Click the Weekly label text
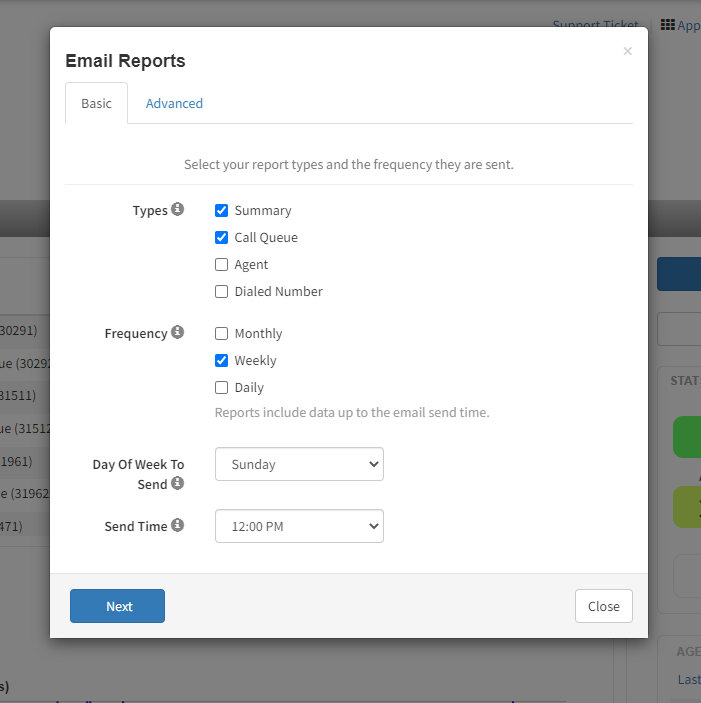Screen dimensions: 701x703 coord(255,360)
